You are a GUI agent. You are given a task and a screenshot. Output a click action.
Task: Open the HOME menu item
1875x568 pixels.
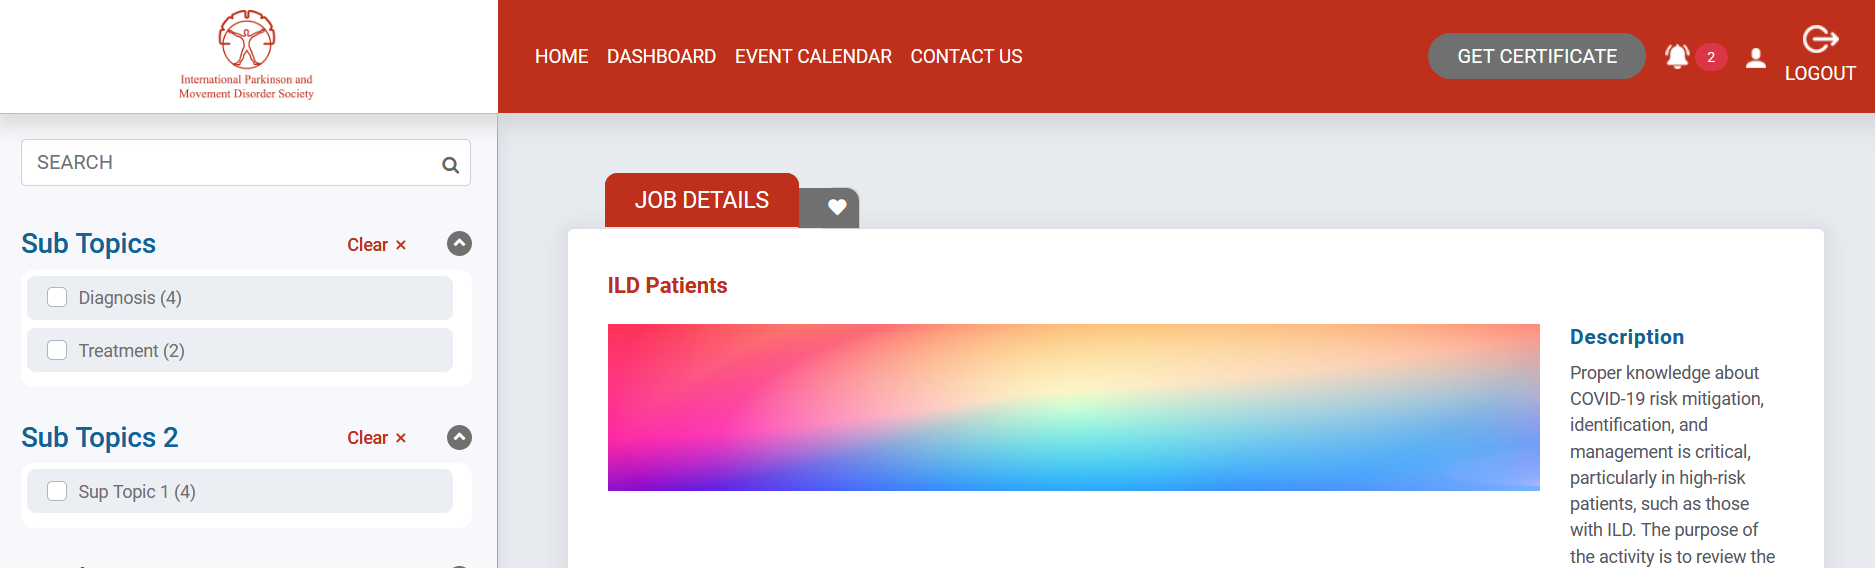tap(561, 57)
